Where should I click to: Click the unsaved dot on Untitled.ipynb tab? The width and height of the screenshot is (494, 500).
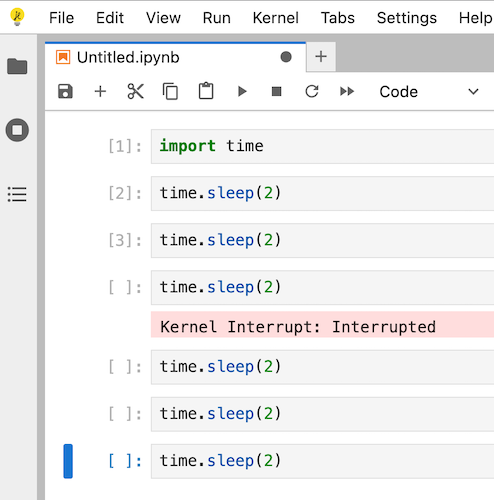tap(286, 57)
